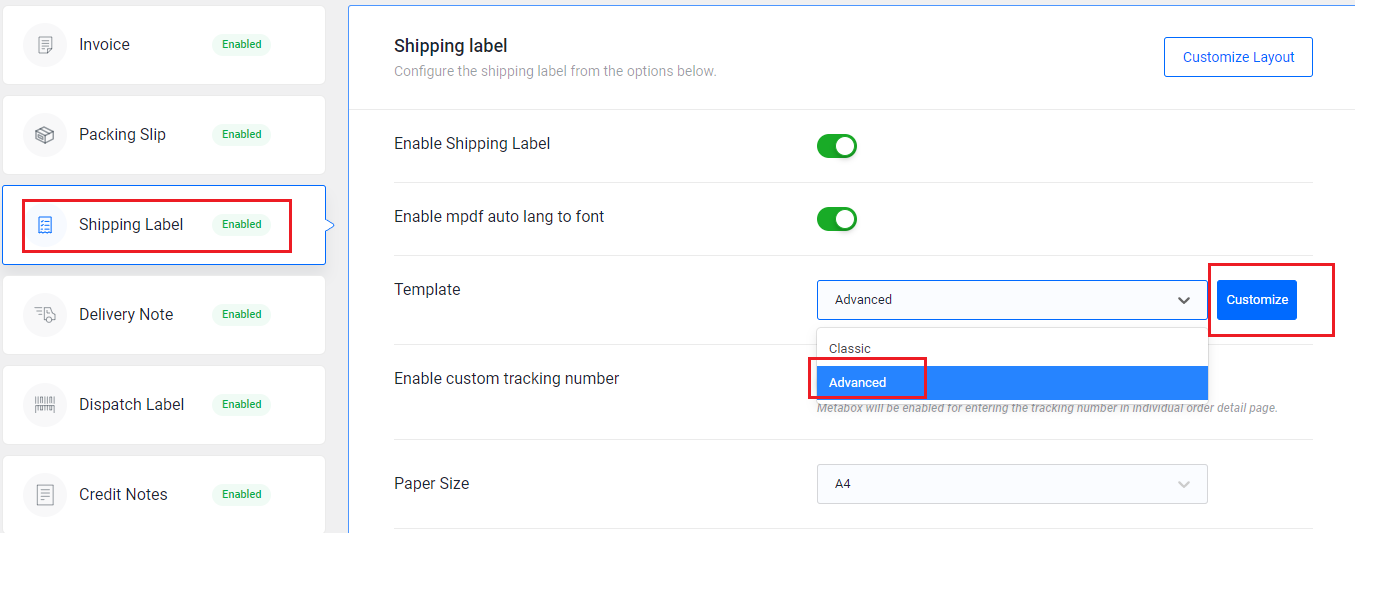Click the blue Customize button
Viewport: 1394px width, 597px height.
click(1257, 300)
